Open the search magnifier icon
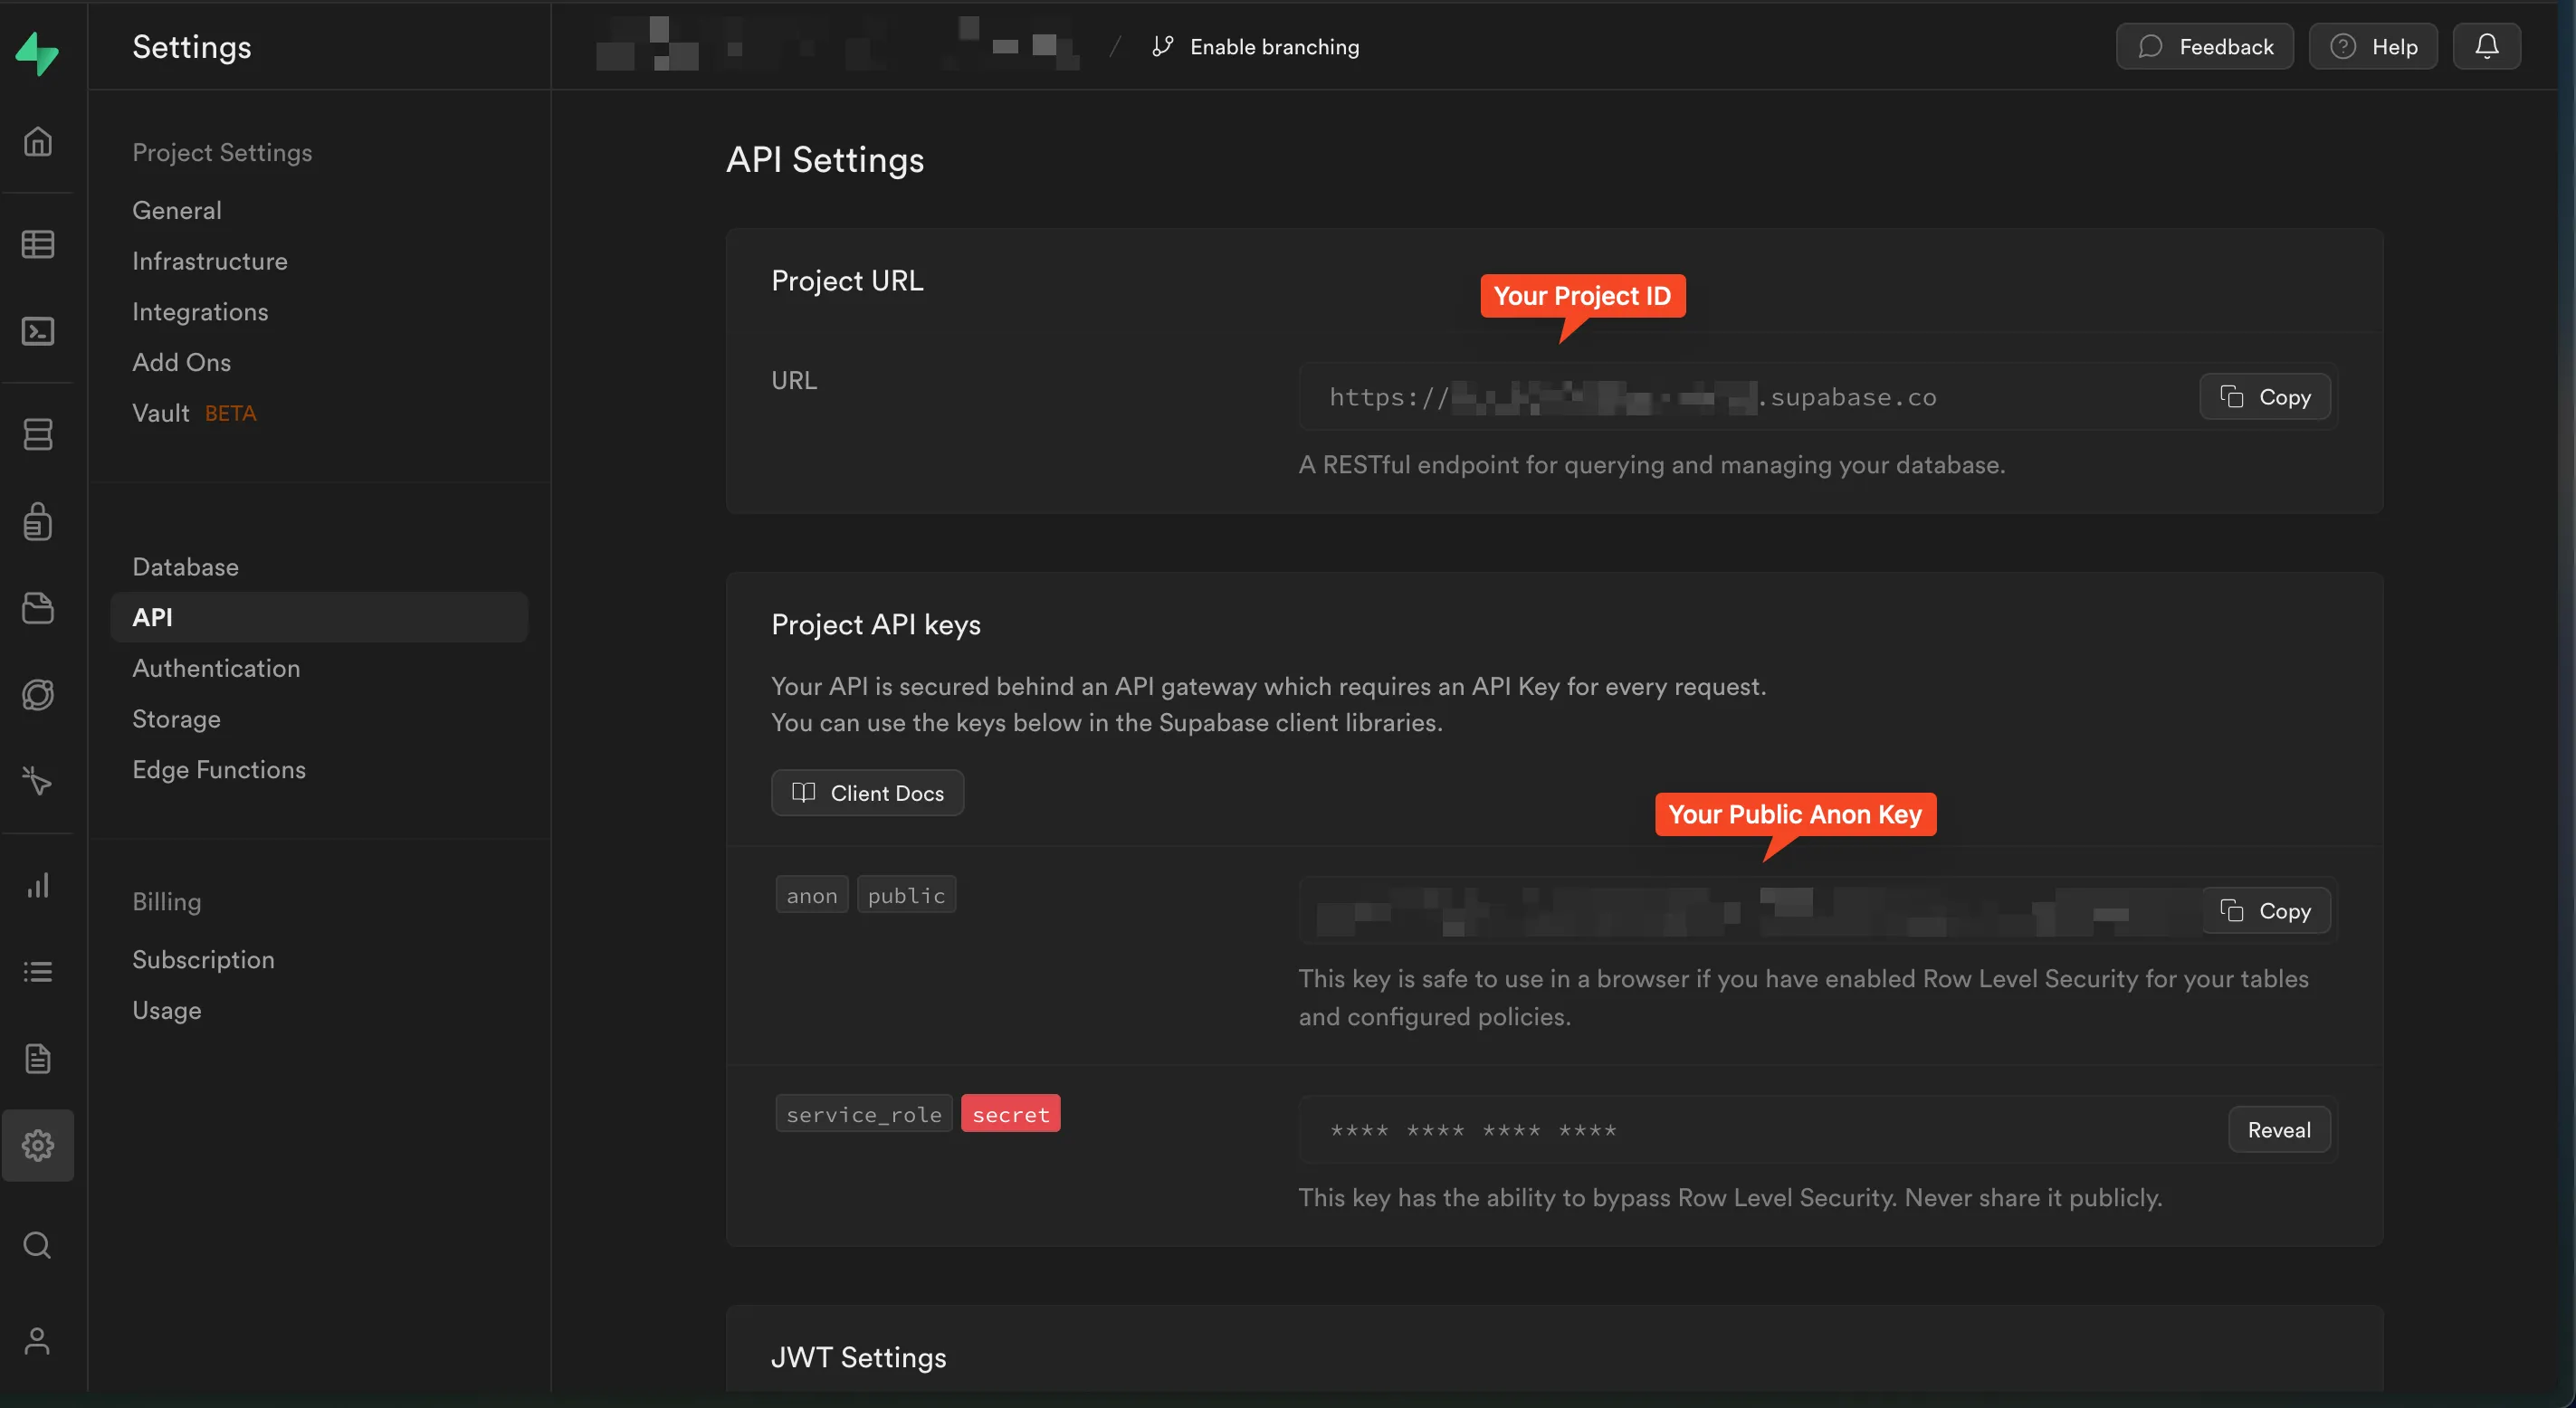 click(x=38, y=1245)
